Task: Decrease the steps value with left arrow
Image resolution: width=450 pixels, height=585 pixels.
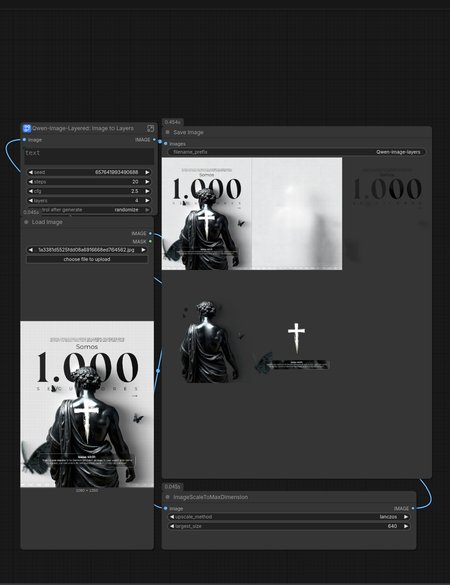Action: 31,182
